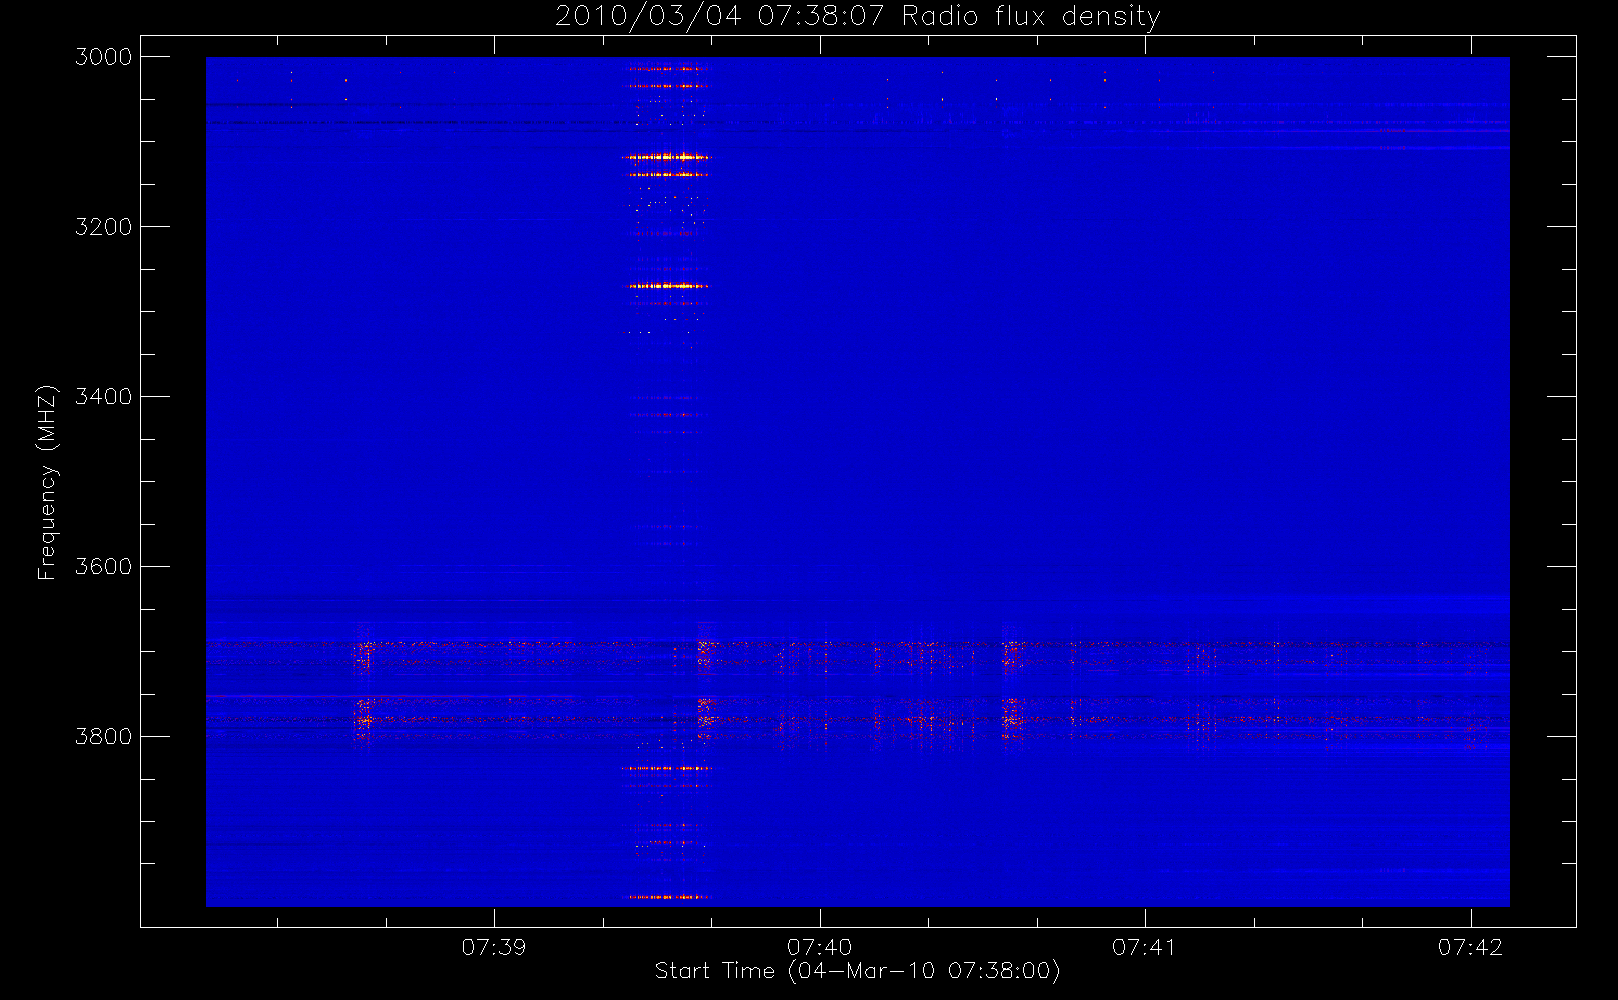The width and height of the screenshot is (1618, 1000).
Task: Click the 3000 frequency tick label
Action: click(x=103, y=57)
